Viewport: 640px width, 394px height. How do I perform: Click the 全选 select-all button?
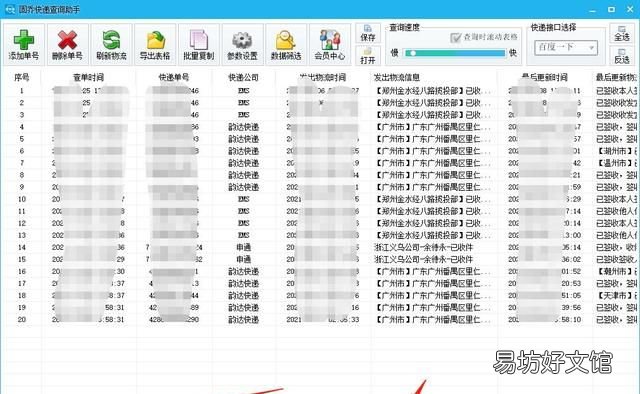622,33
